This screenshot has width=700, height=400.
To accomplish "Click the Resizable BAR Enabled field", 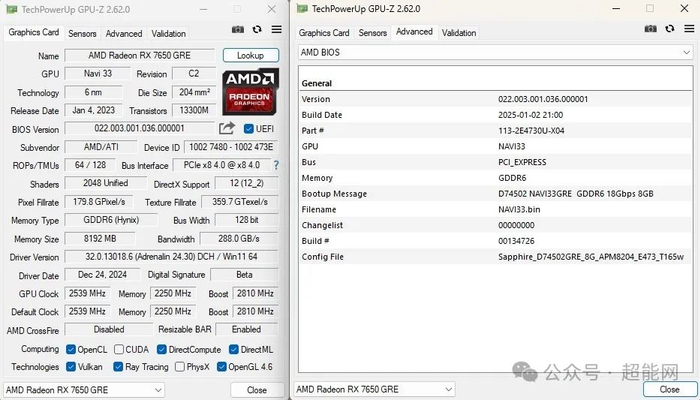I will pyautogui.click(x=247, y=329).
